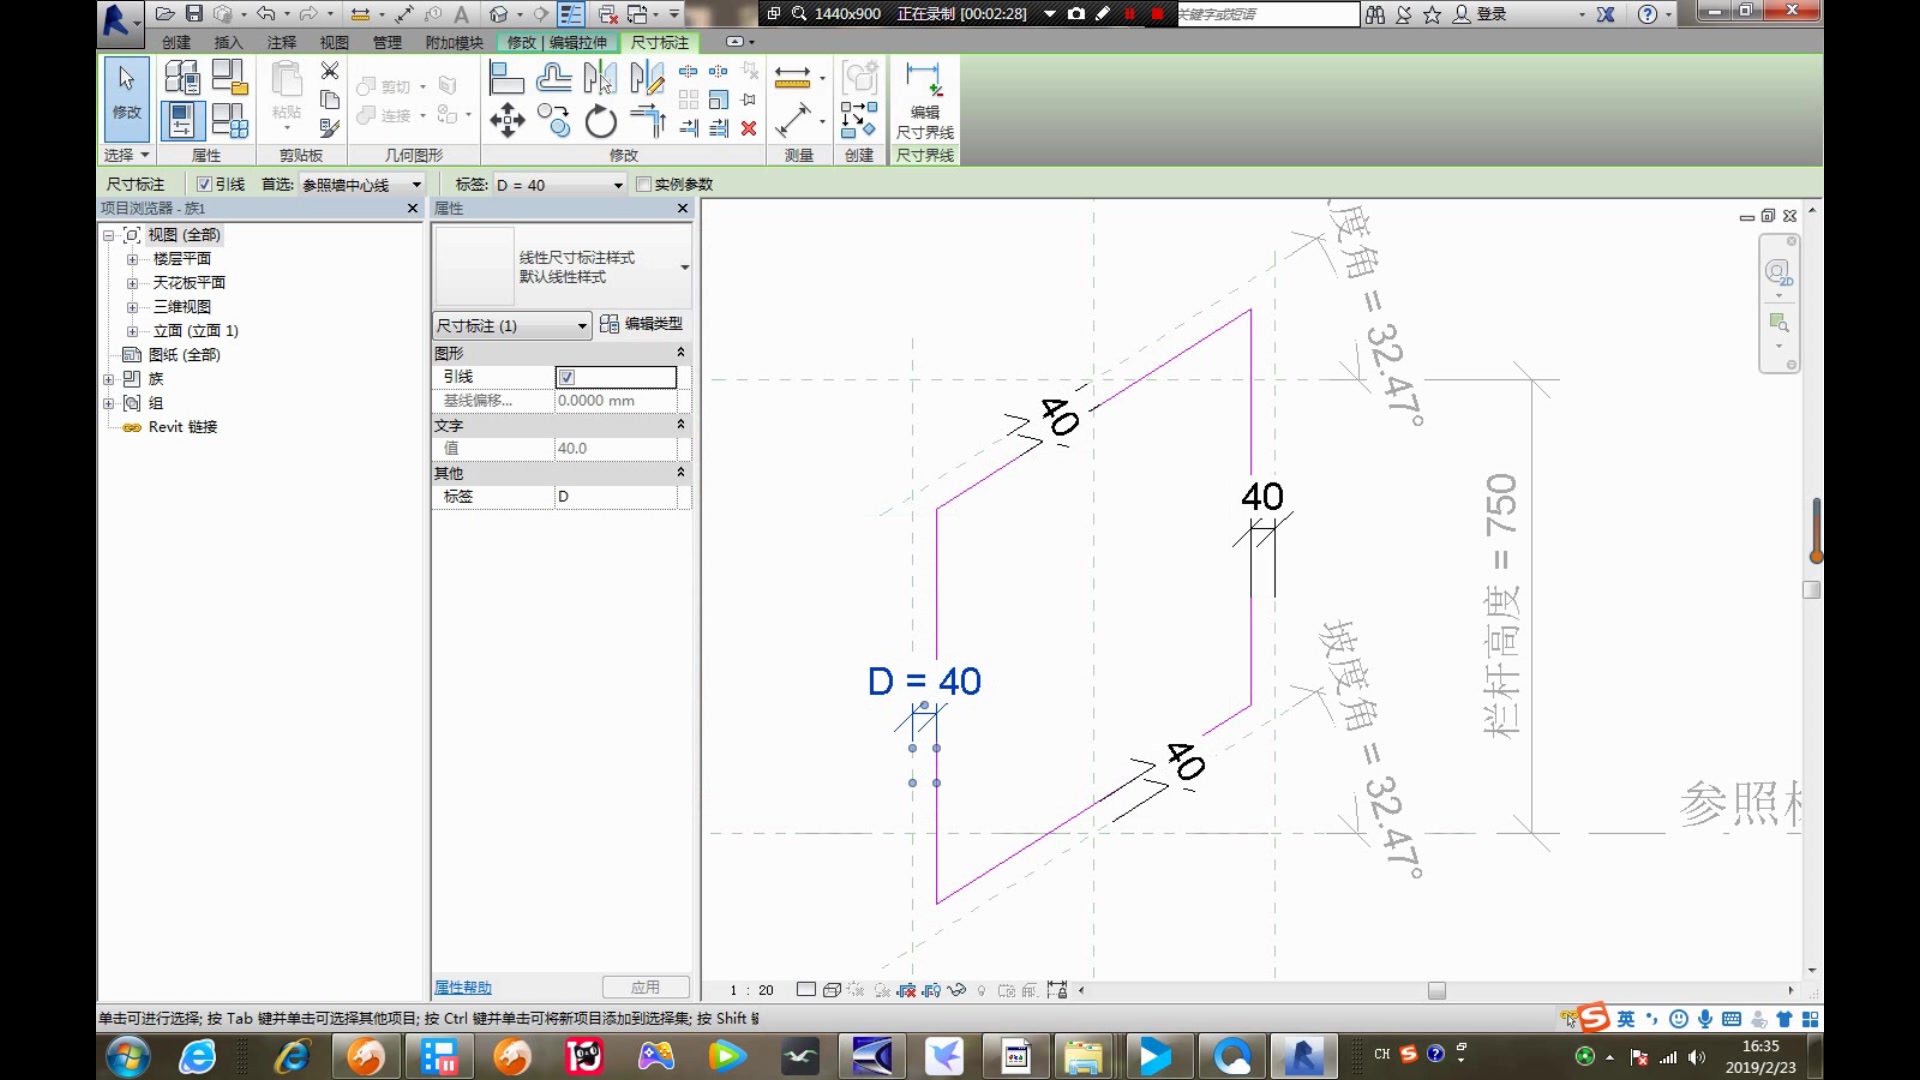Open the 标签 D = 40 dropdown
This screenshot has width=1920, height=1080.
617,185
